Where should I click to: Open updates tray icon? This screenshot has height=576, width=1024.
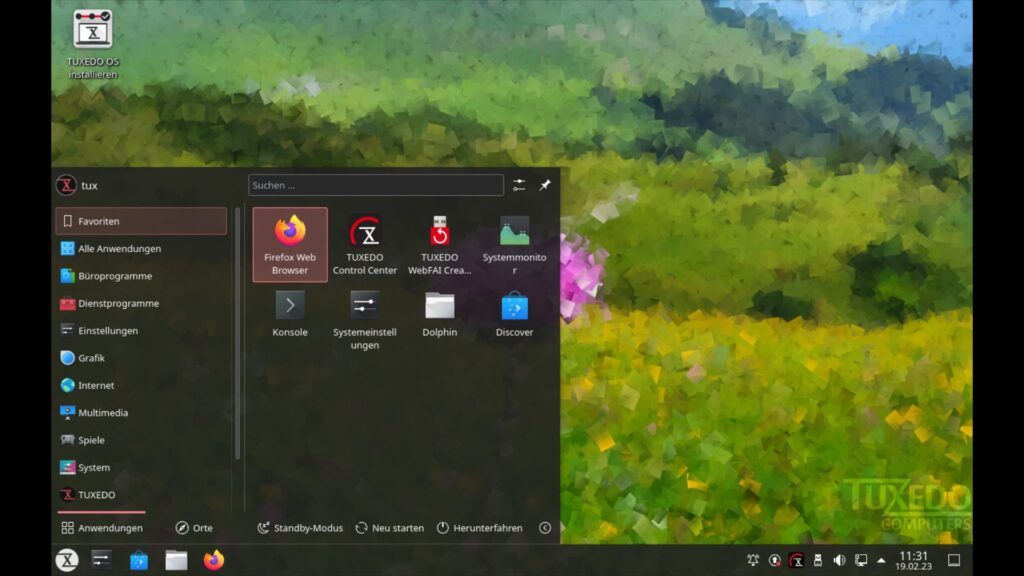[775, 560]
